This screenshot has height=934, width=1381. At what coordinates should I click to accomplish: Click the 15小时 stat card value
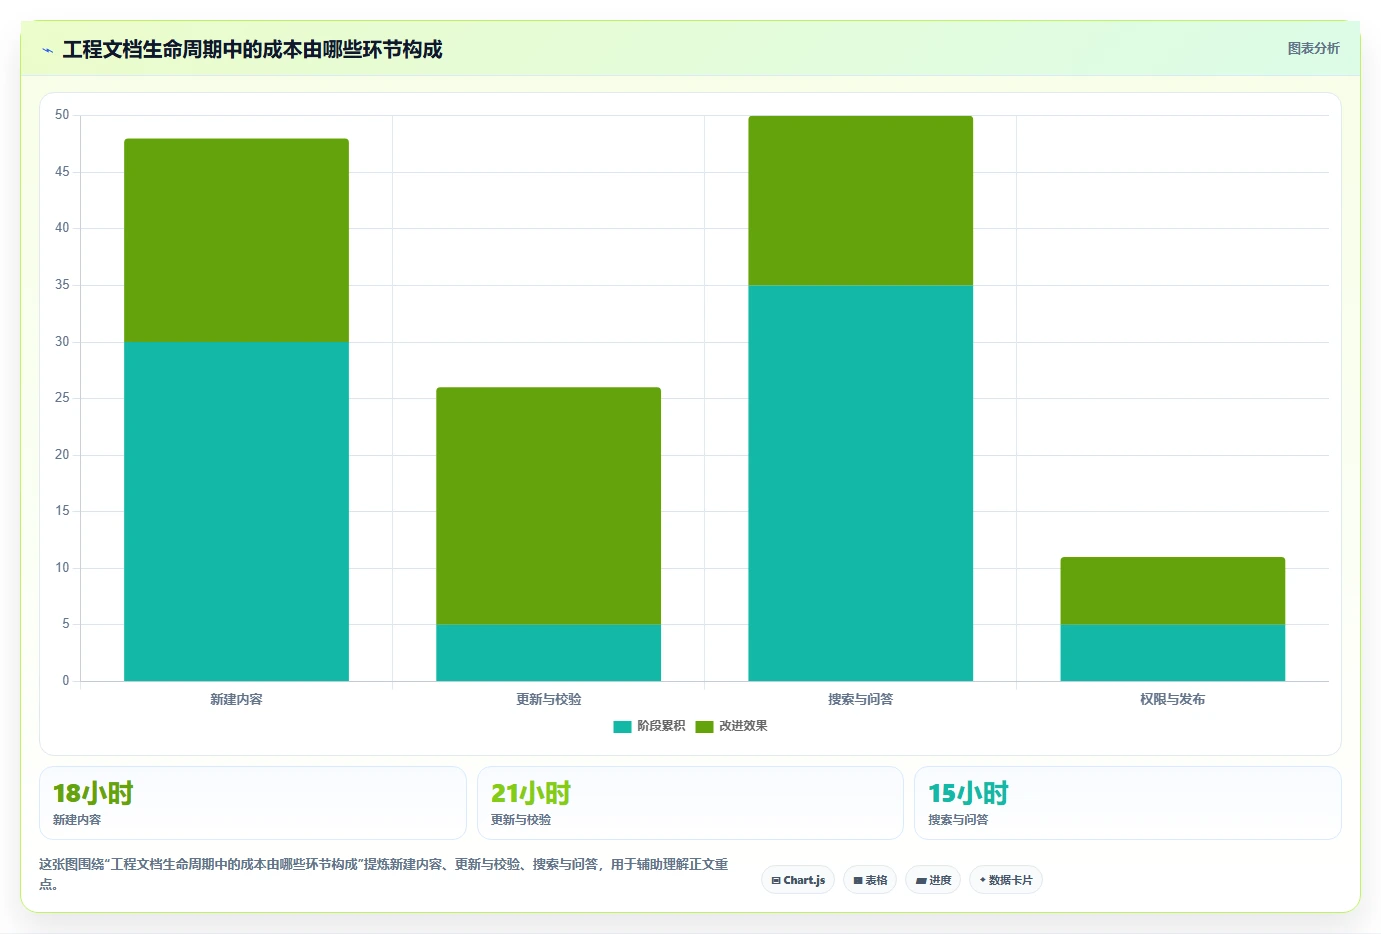pyautogui.click(x=968, y=793)
